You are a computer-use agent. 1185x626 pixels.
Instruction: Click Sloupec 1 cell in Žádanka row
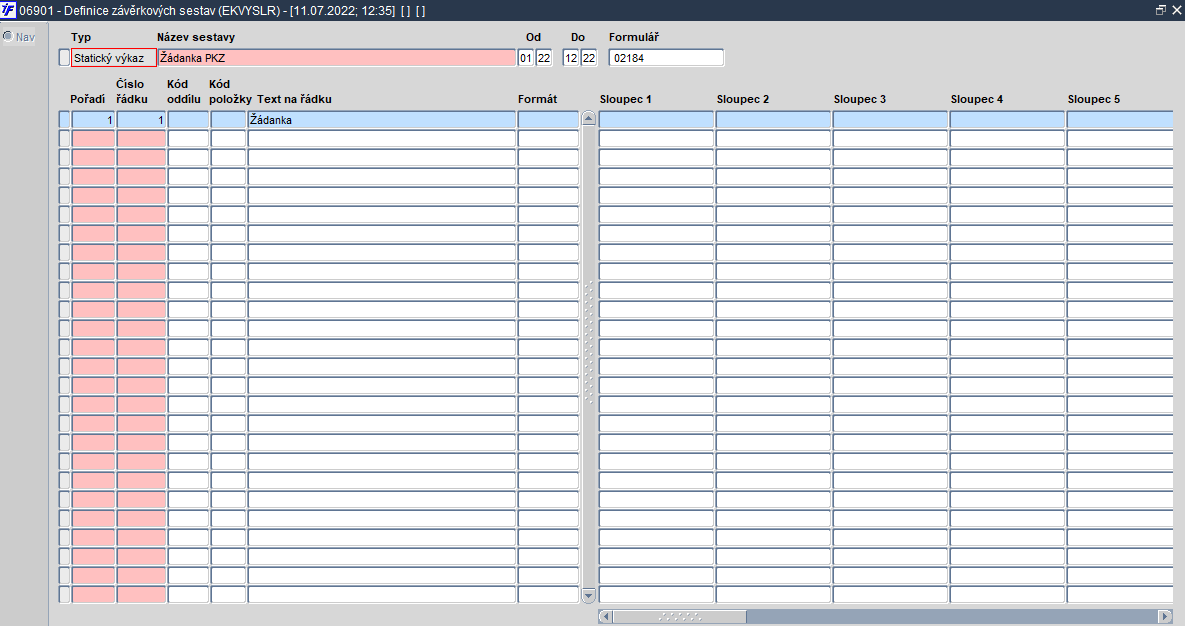[x=656, y=119]
